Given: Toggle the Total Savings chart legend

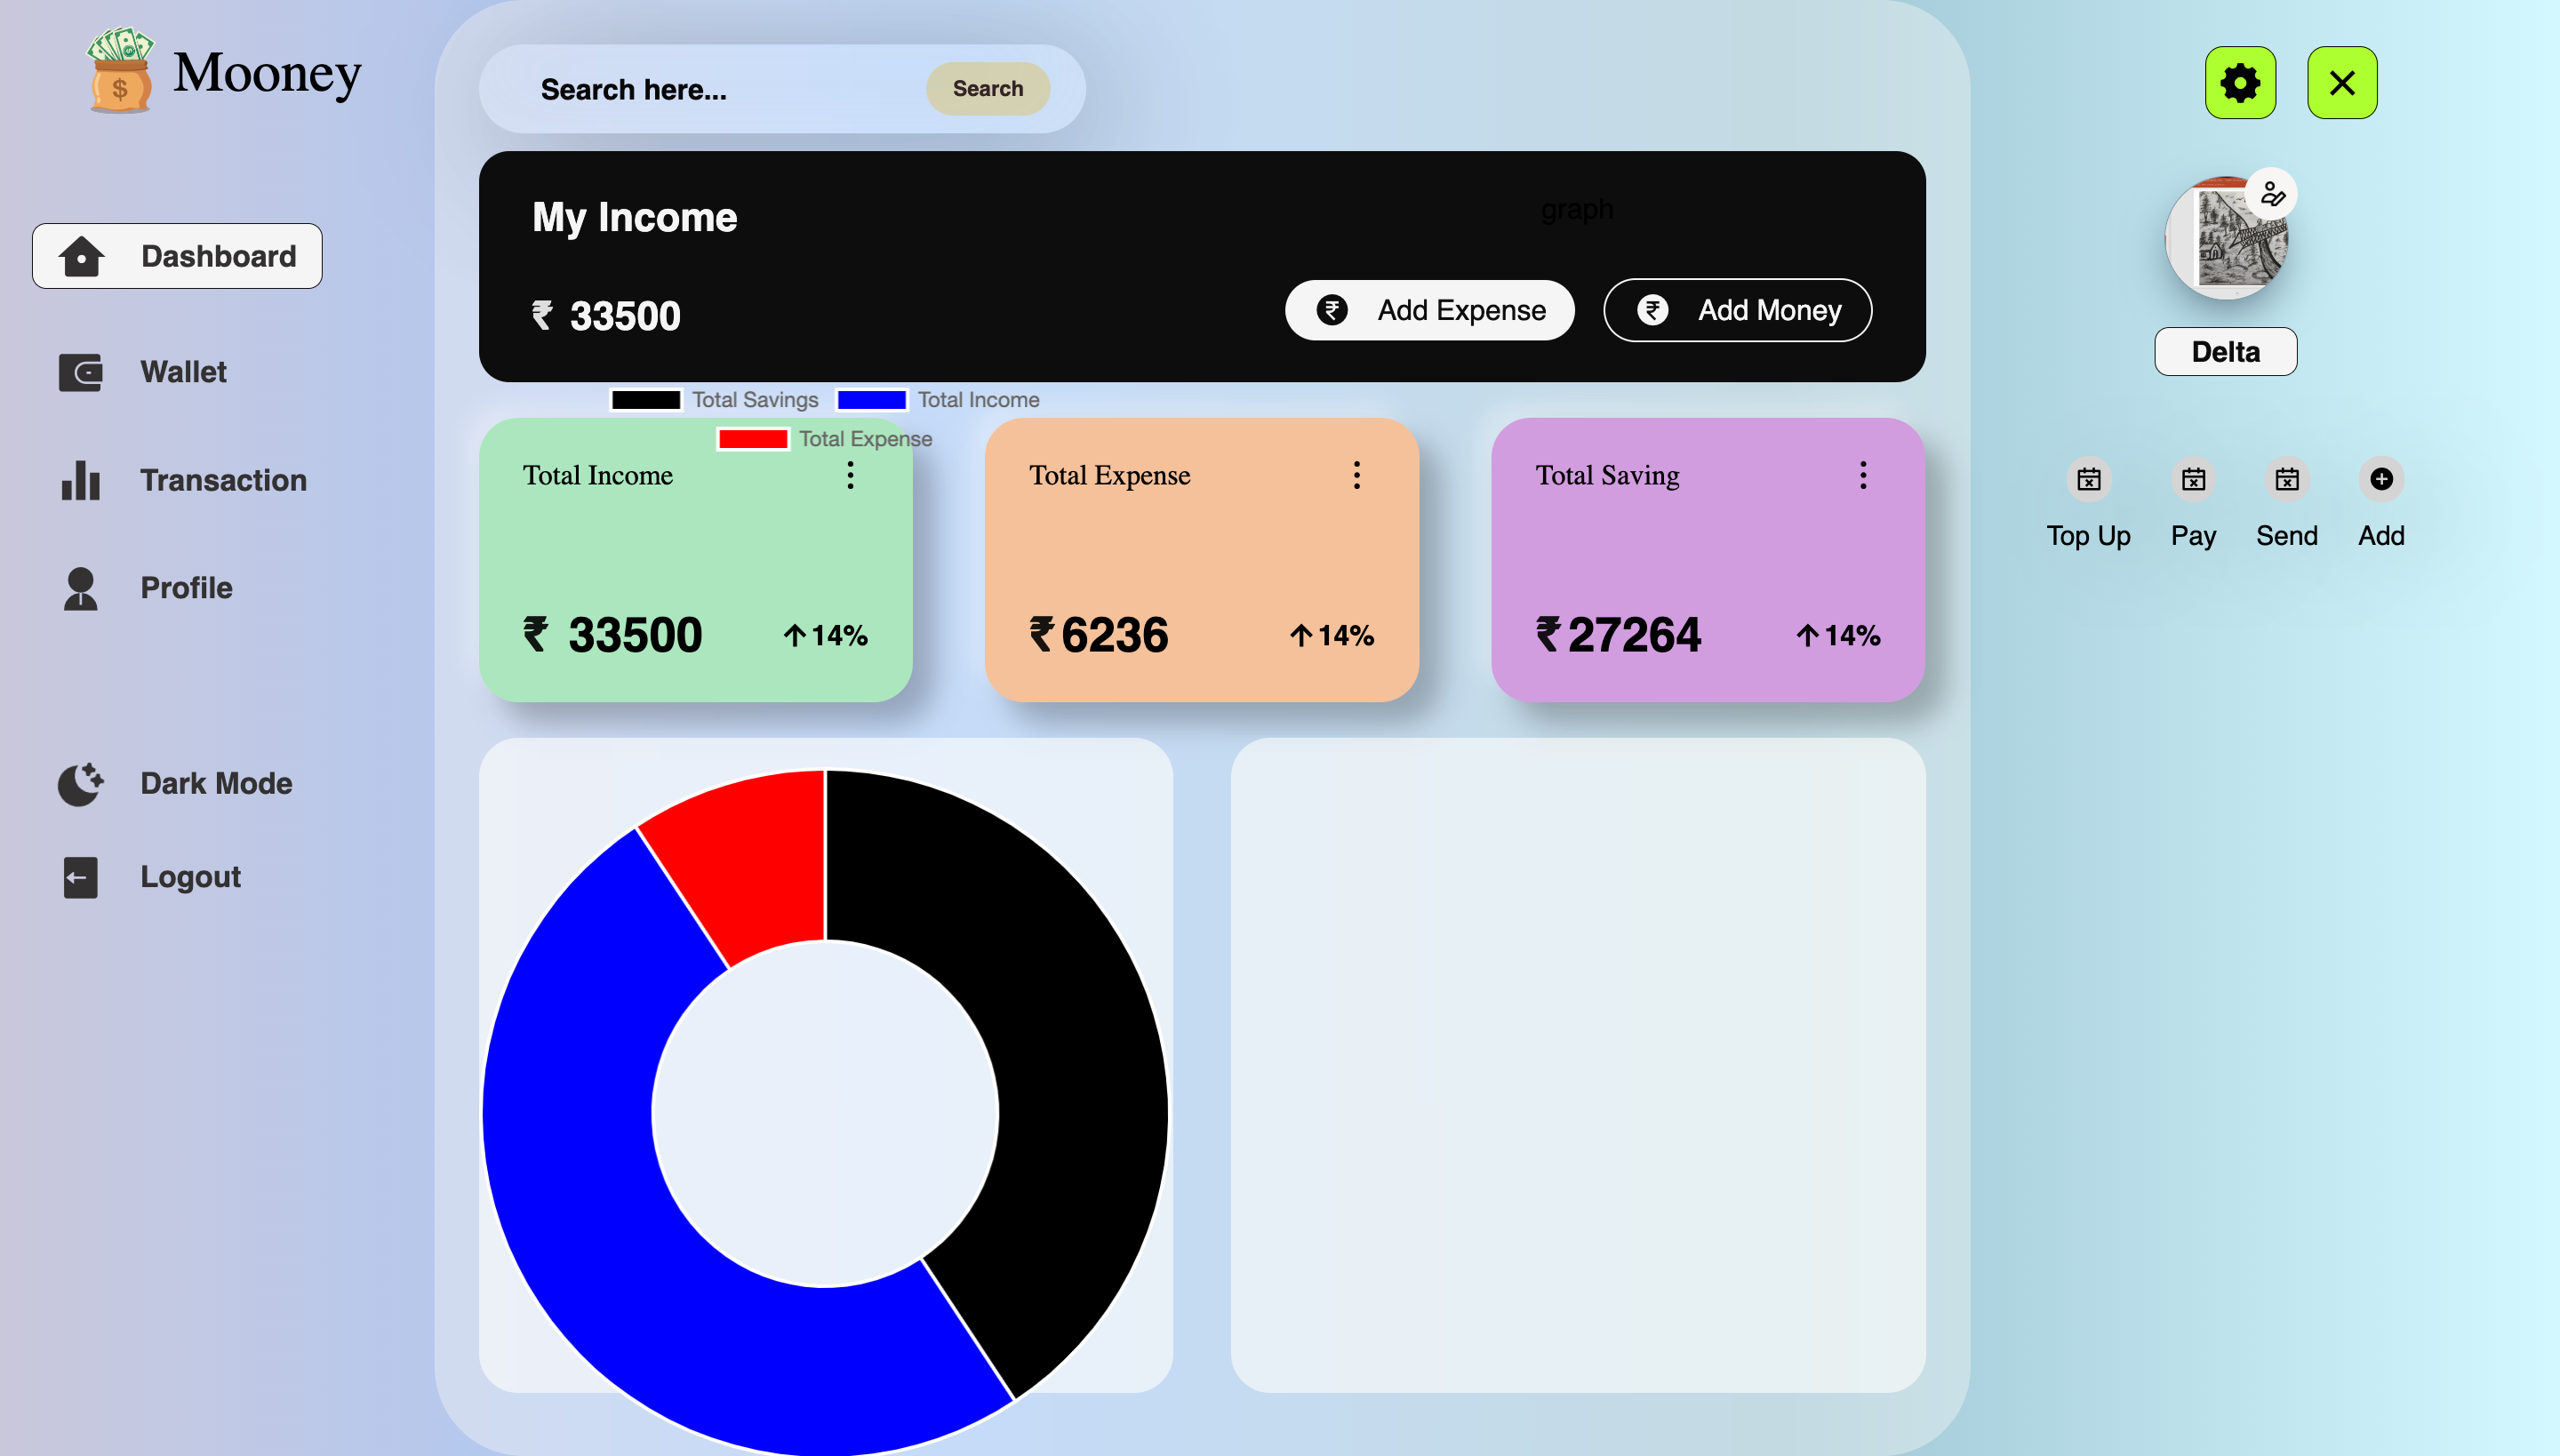Looking at the screenshot, I should tap(715, 400).
